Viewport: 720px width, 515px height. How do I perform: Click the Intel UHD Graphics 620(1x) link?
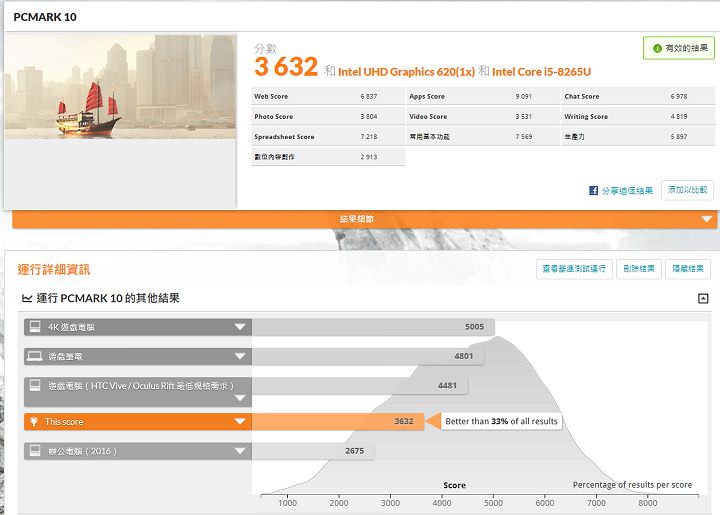[406, 72]
